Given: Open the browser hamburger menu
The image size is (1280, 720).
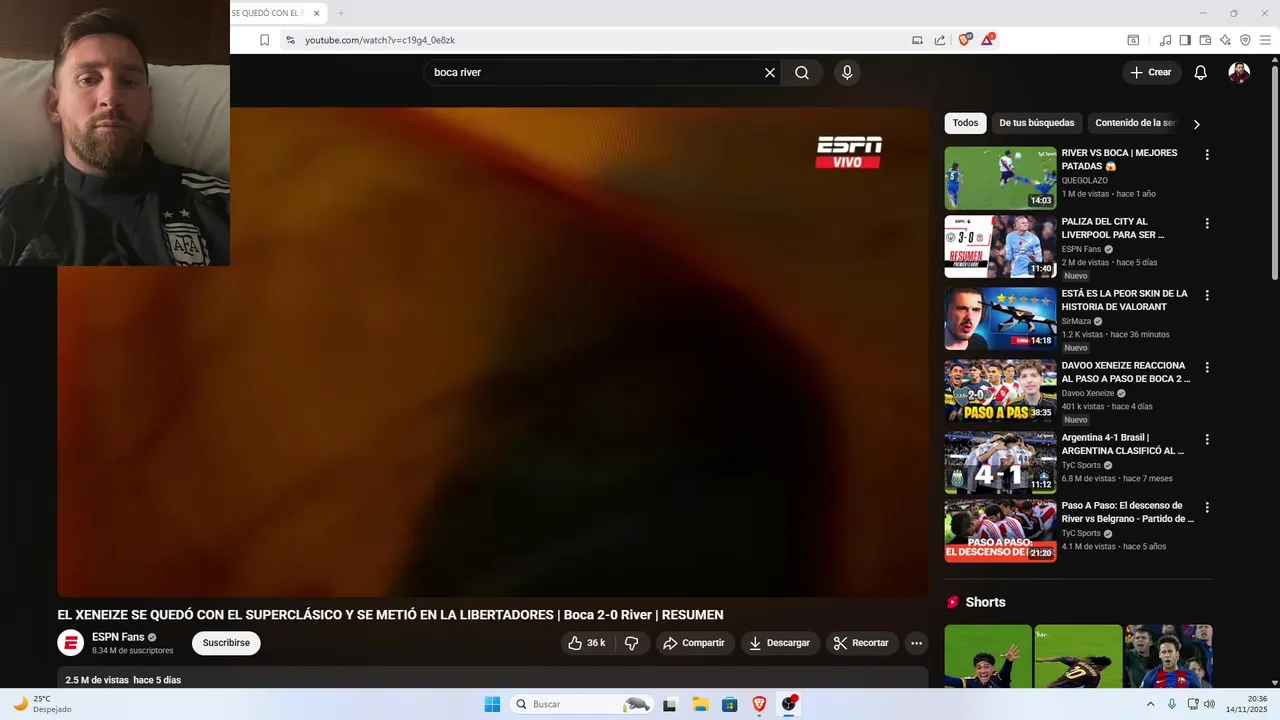Looking at the screenshot, I should (x=1265, y=40).
